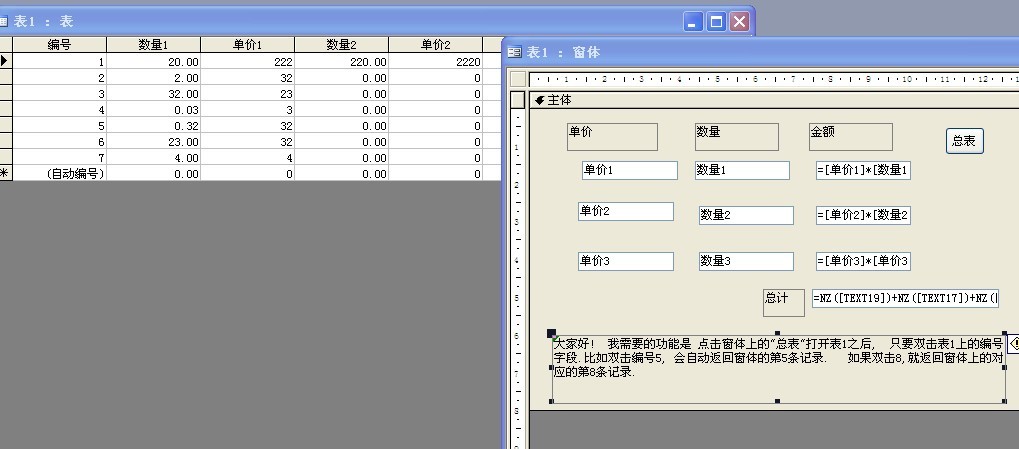Screen dimensions: 1019x449
Task: Maximize the 表1 table window
Action: 716,21
